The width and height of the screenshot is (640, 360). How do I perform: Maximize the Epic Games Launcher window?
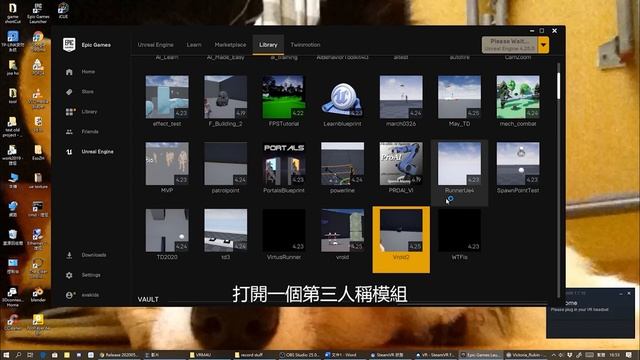[x=542, y=31]
